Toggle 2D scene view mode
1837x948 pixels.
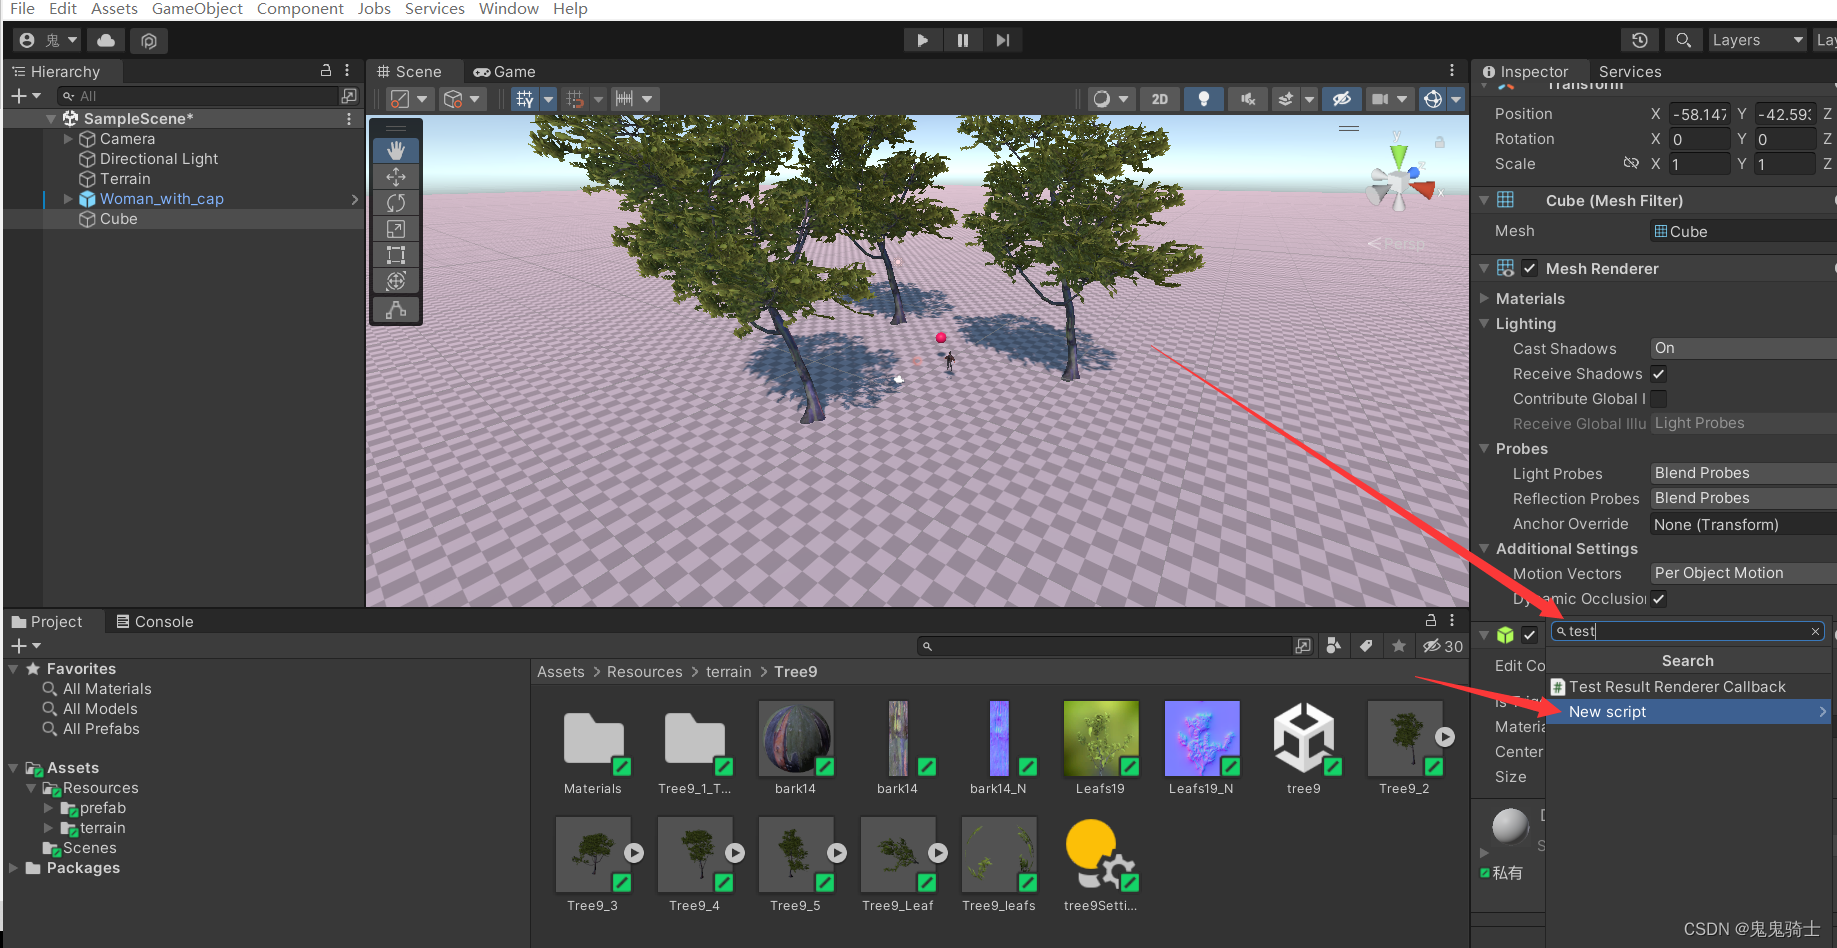[1159, 99]
